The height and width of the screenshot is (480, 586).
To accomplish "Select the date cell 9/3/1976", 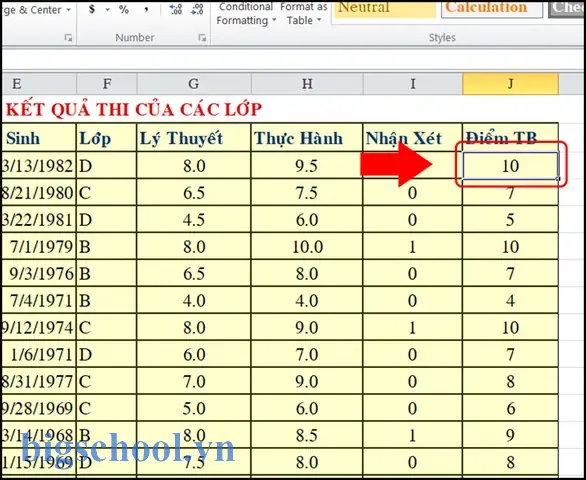I will 39,273.
